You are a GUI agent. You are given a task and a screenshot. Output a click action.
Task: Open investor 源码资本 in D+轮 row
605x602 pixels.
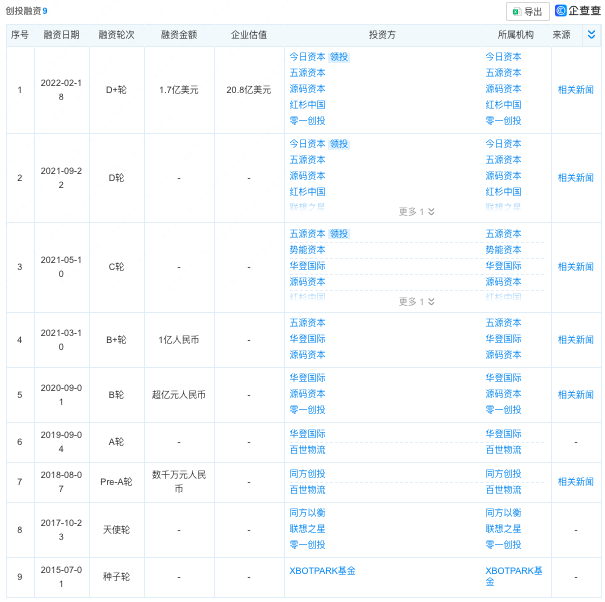[308, 89]
